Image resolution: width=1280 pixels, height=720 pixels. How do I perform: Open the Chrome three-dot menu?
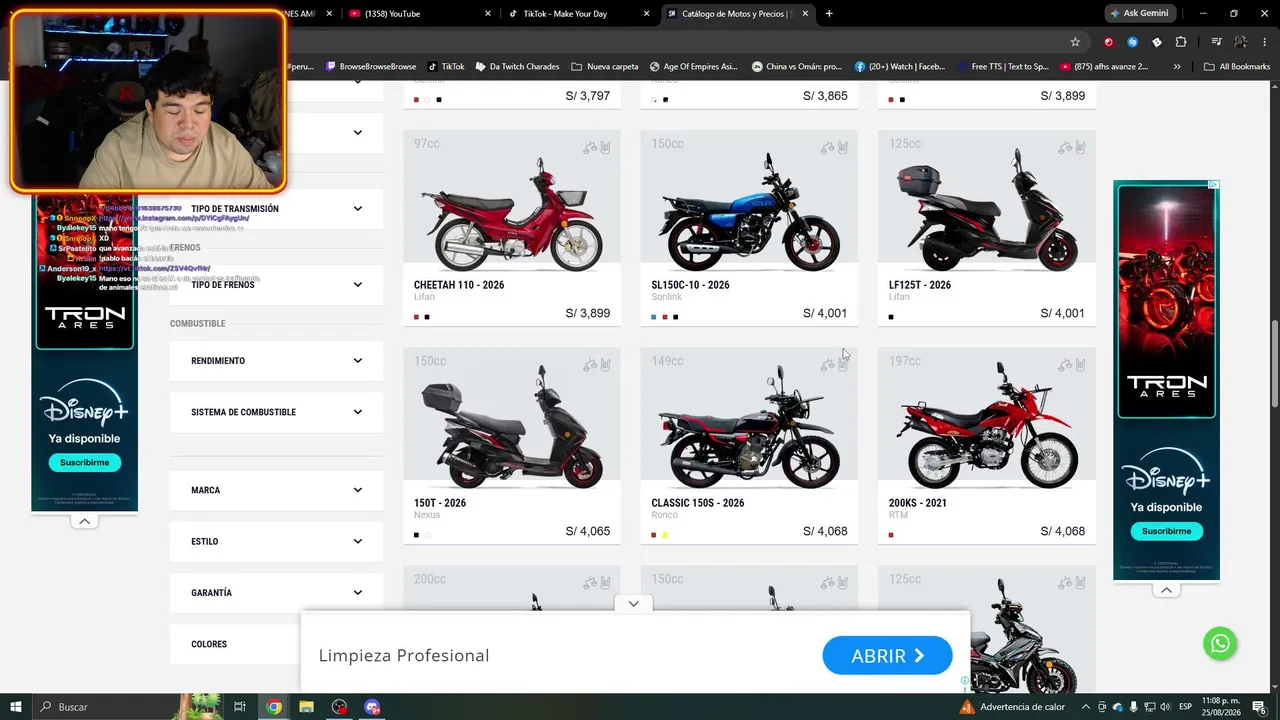[x=1263, y=42]
